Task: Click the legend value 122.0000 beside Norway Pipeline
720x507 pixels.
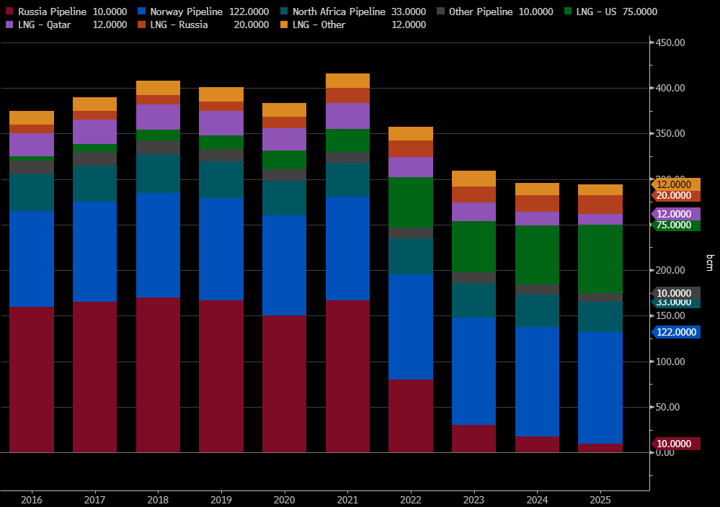Action: 249,12
